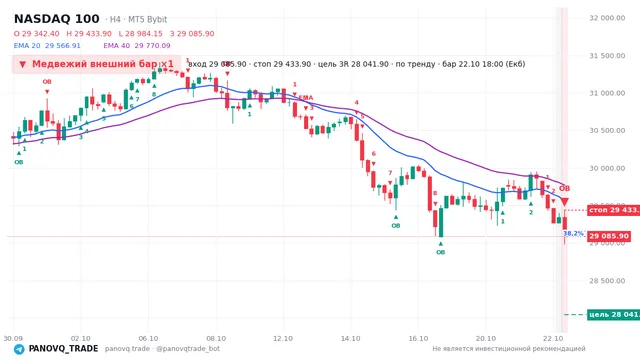Click the EMA 40 29 770.09 legend
The image size is (640, 360).
[x=137, y=46]
